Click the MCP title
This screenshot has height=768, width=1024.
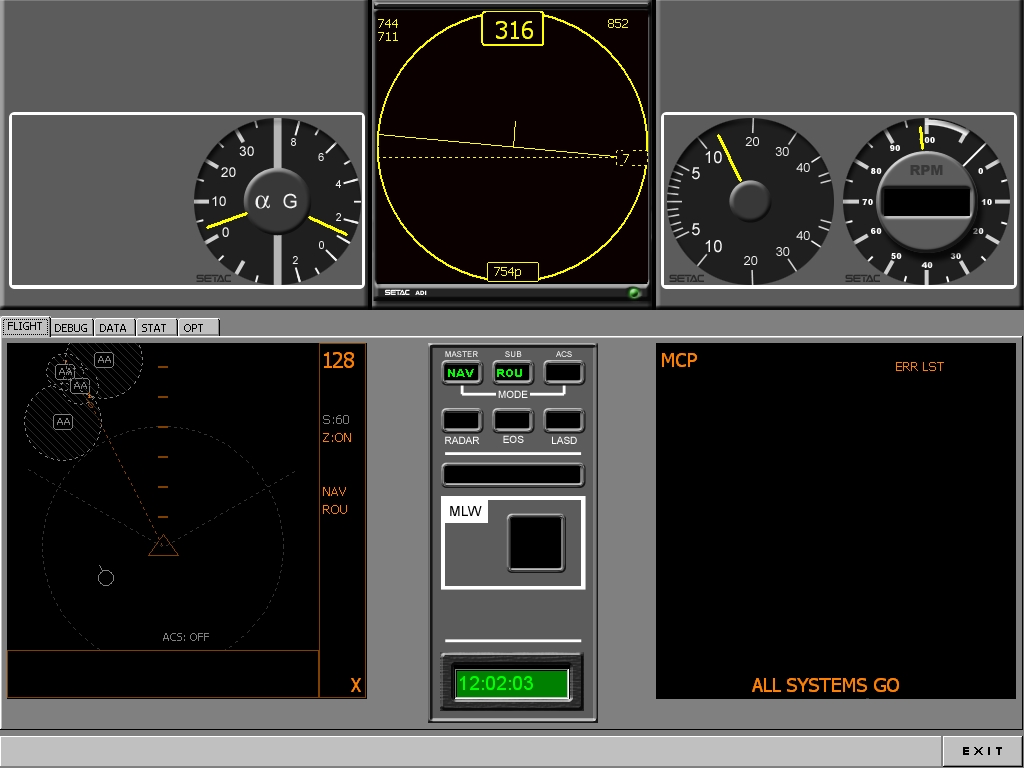679,360
